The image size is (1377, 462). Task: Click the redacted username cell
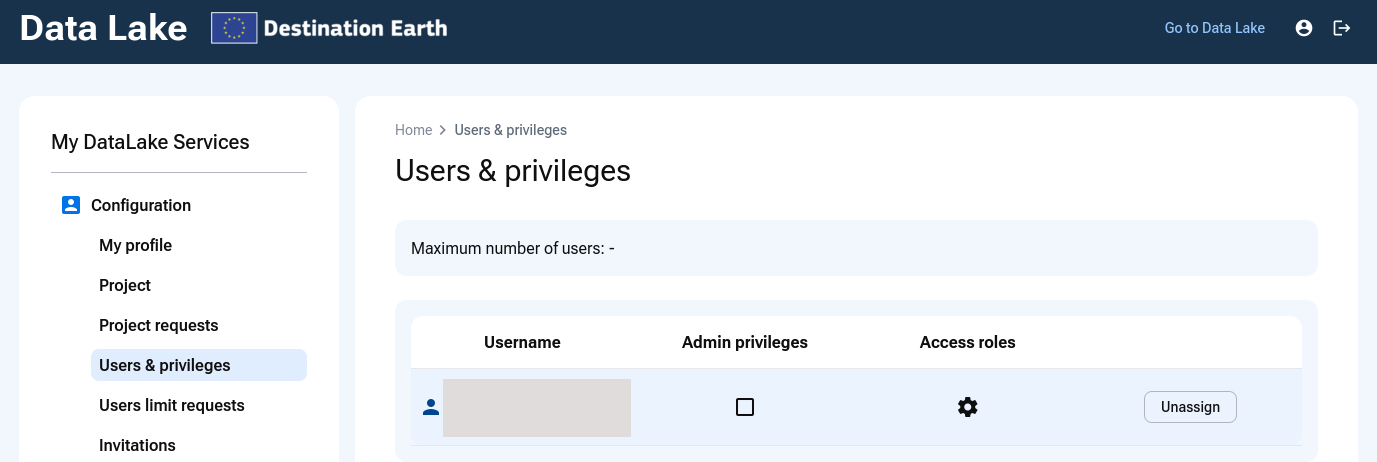pos(537,408)
